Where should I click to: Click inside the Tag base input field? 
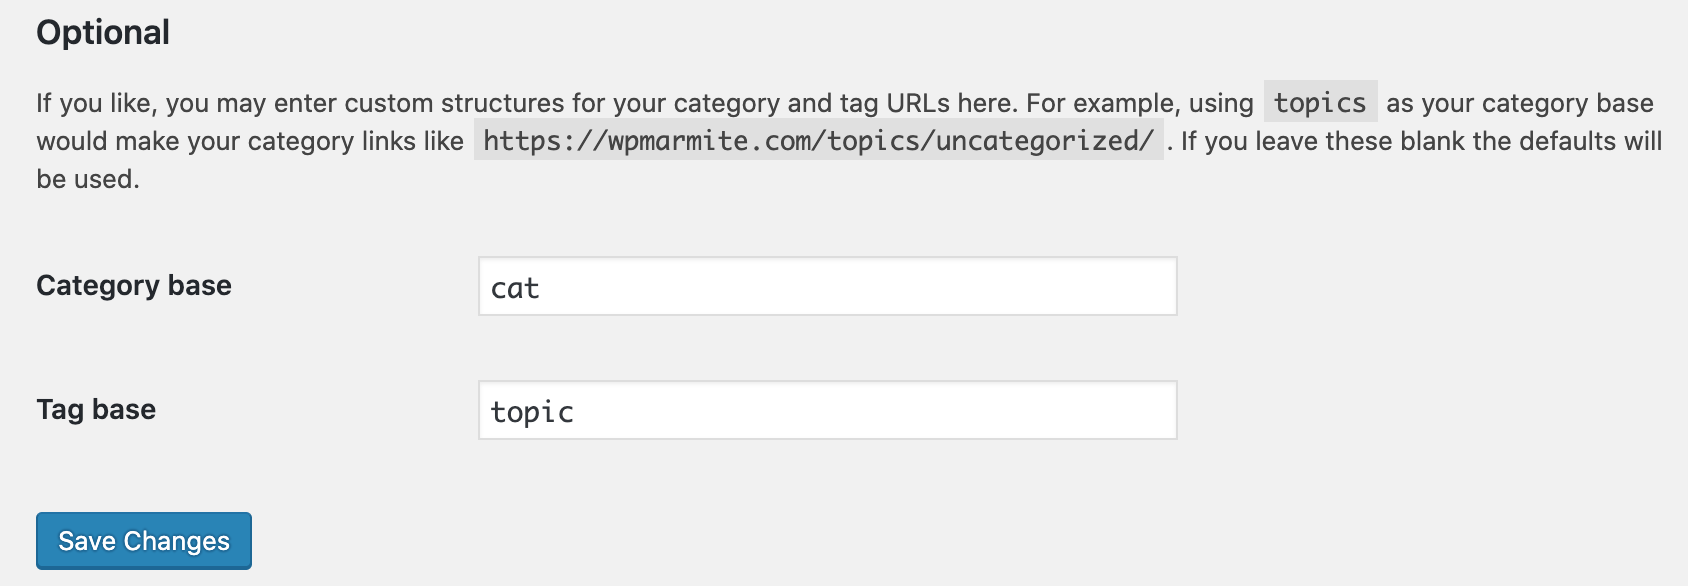click(x=828, y=411)
